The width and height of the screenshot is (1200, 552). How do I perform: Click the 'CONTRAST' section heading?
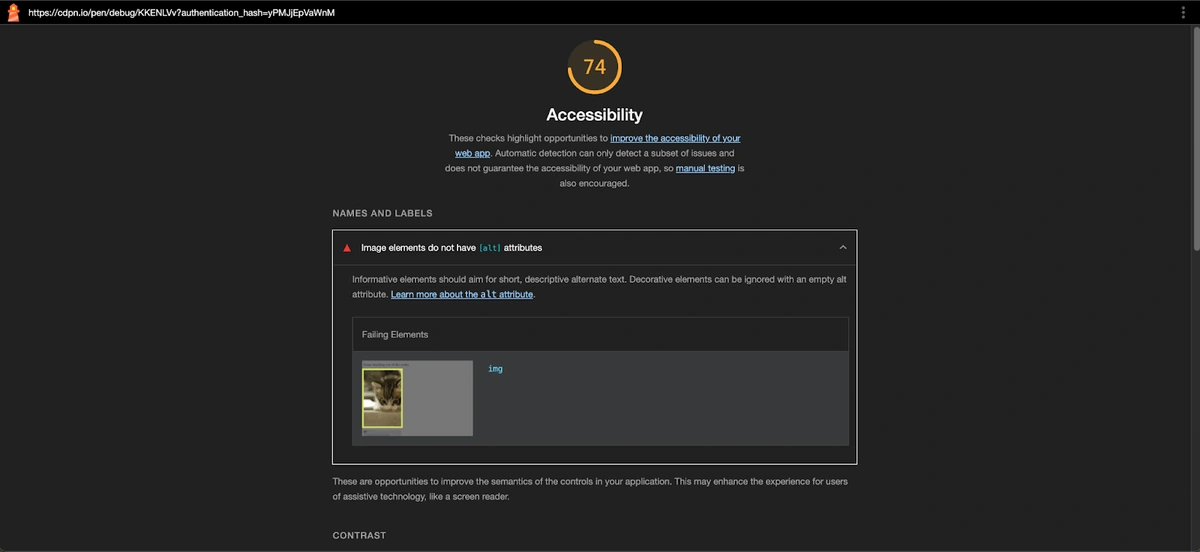click(x=359, y=536)
